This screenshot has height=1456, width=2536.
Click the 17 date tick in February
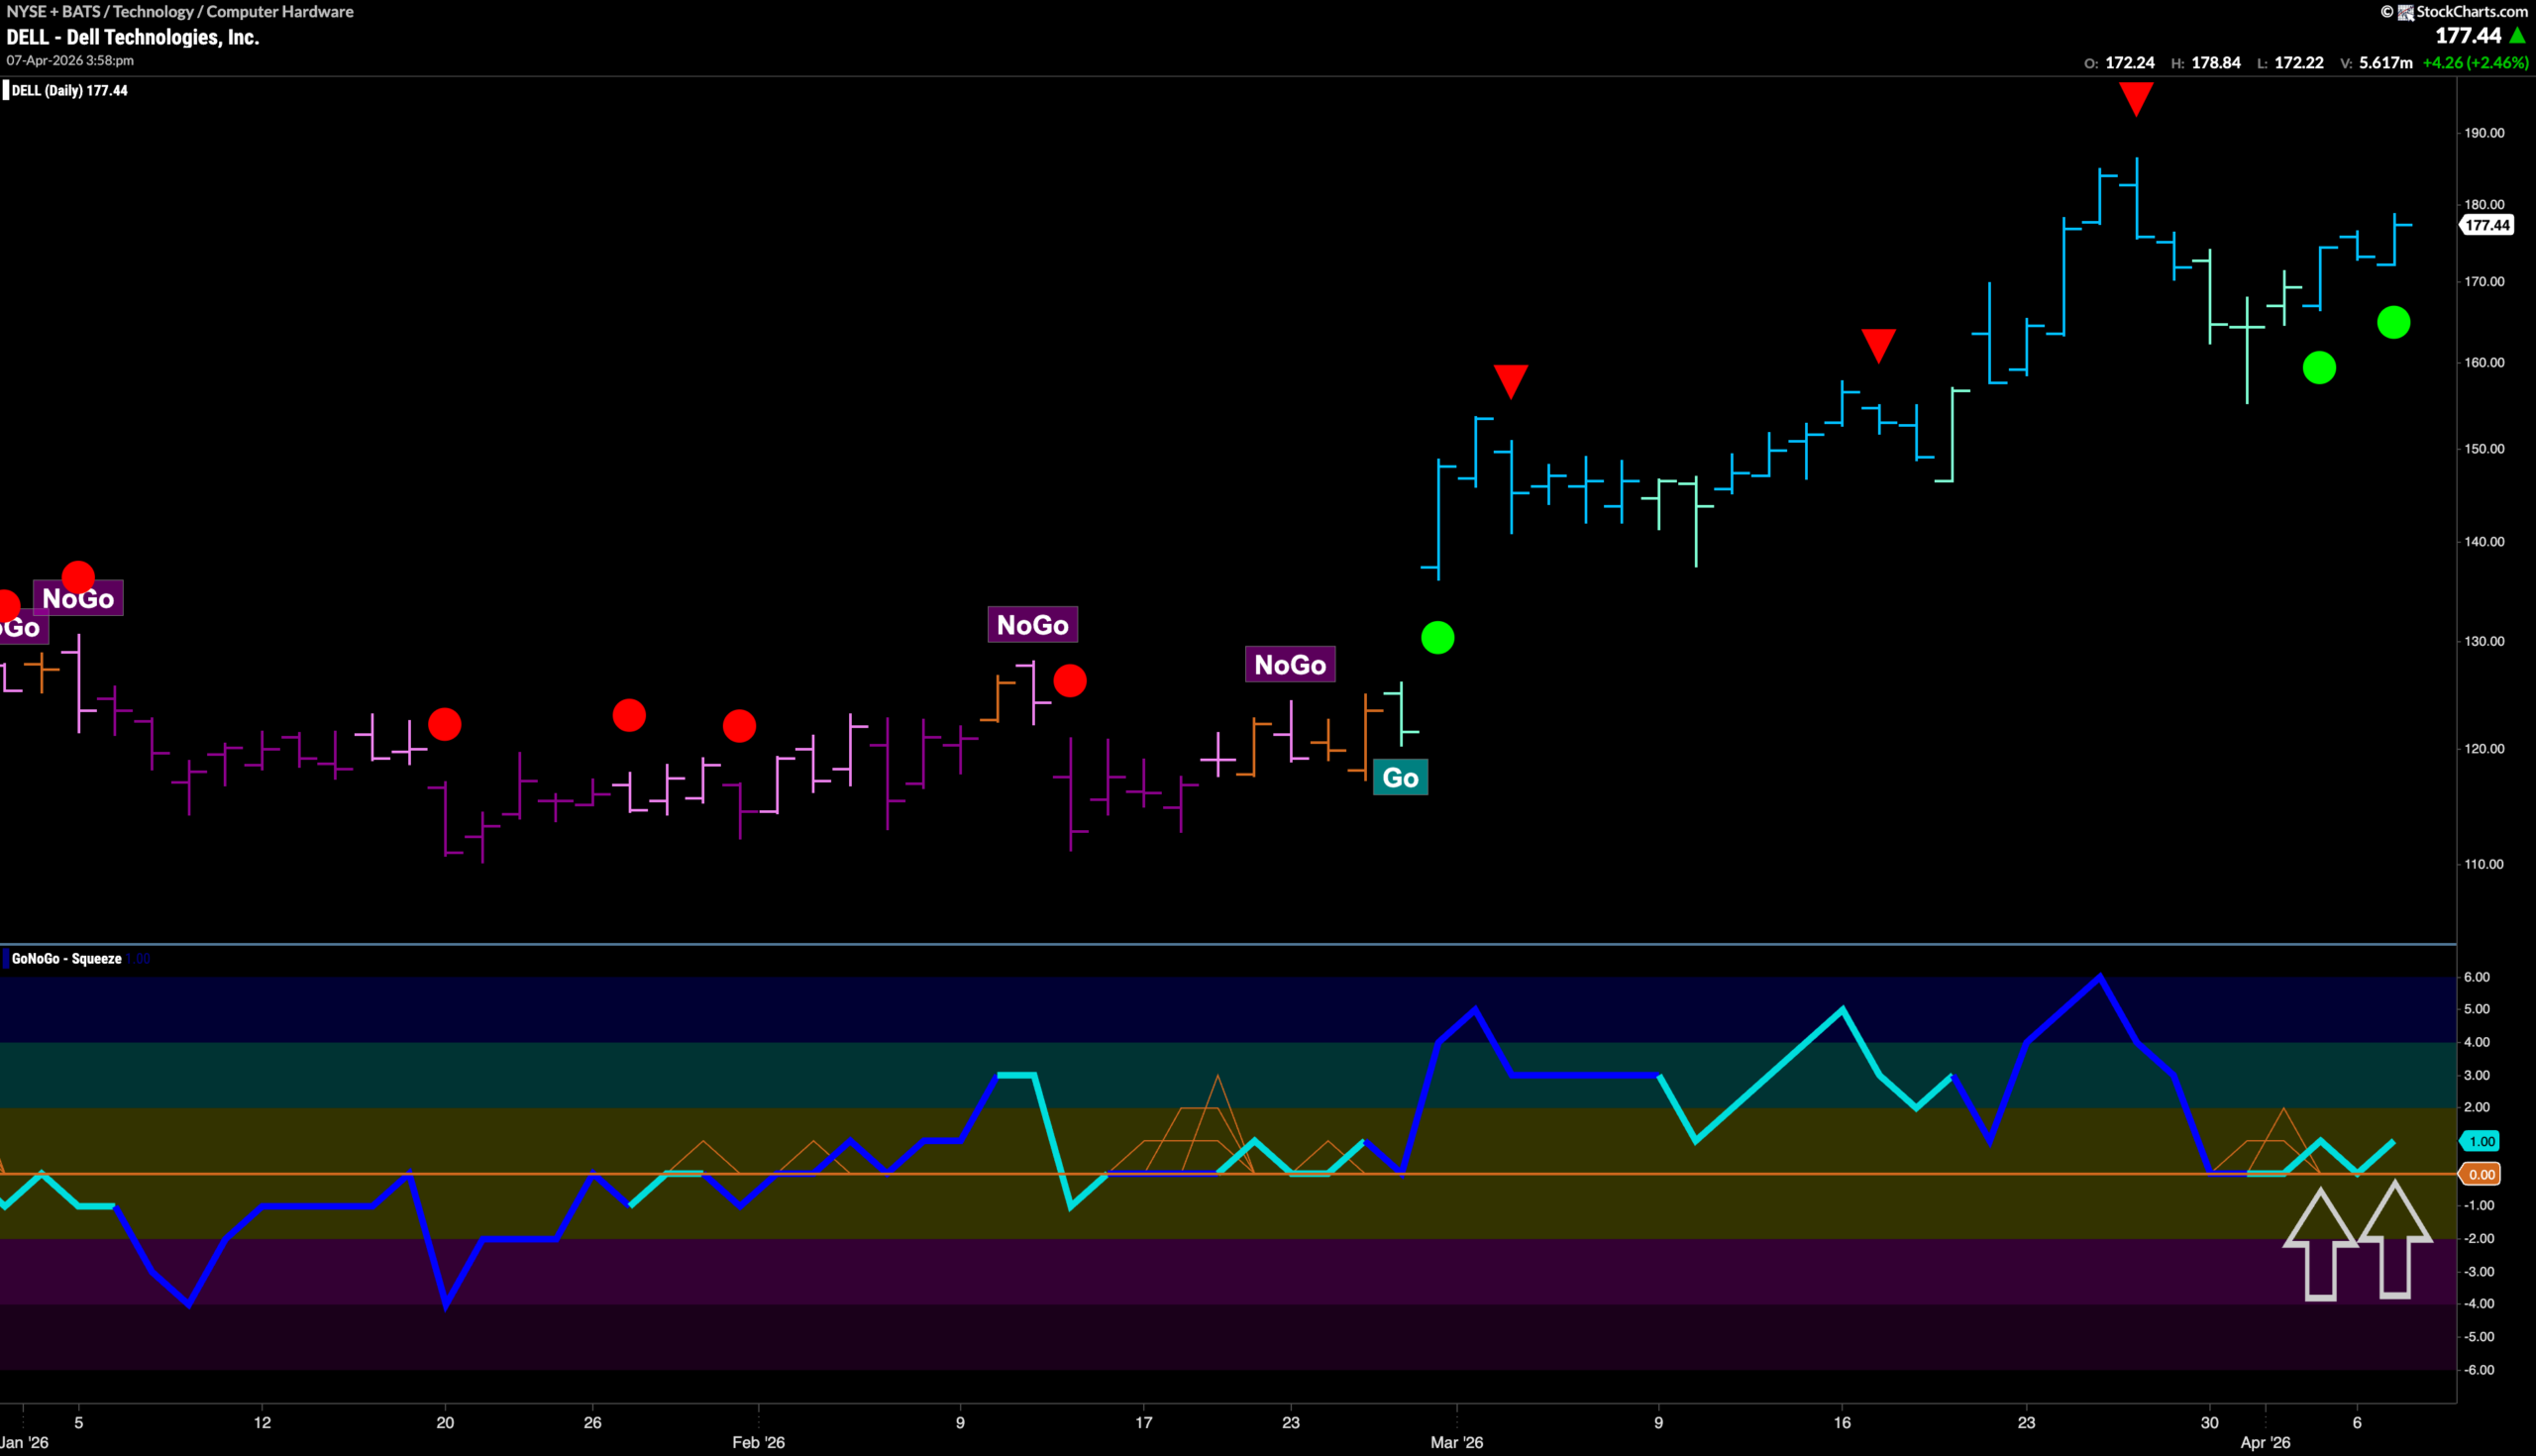click(1143, 1422)
